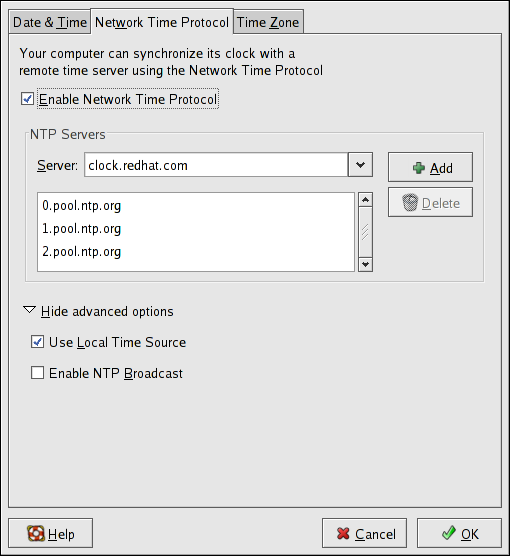510x556 pixels.
Task: Click the red X Cancel icon
Action: [343, 533]
